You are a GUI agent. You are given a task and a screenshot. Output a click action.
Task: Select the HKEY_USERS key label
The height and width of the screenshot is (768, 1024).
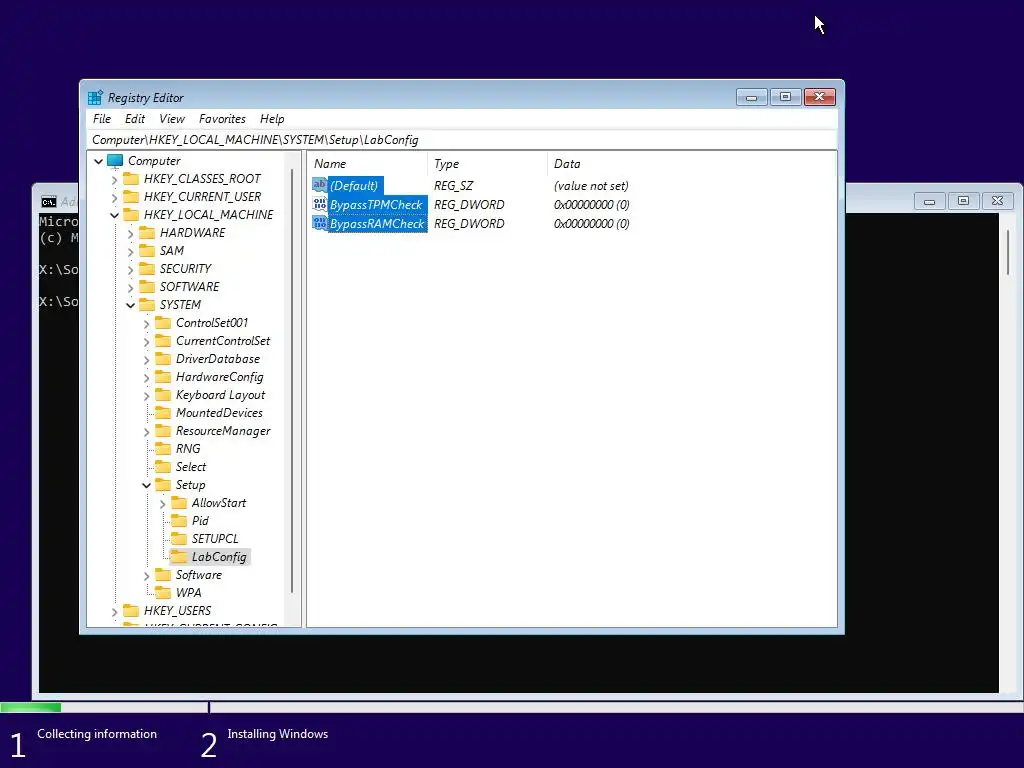click(x=178, y=611)
